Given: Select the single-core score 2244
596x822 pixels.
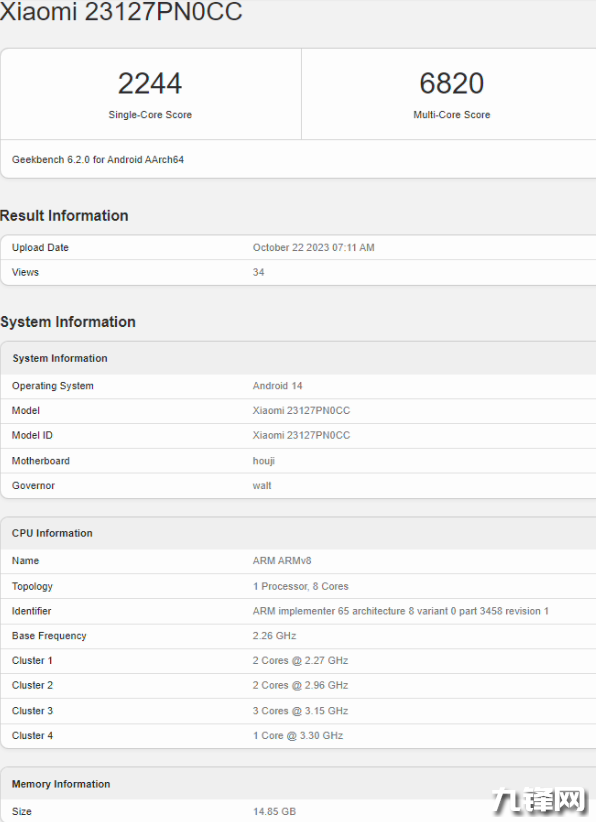Looking at the screenshot, I should click(150, 83).
